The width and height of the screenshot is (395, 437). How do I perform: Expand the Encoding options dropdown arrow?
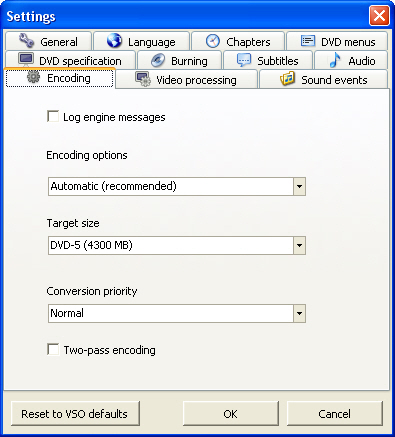coord(299,186)
